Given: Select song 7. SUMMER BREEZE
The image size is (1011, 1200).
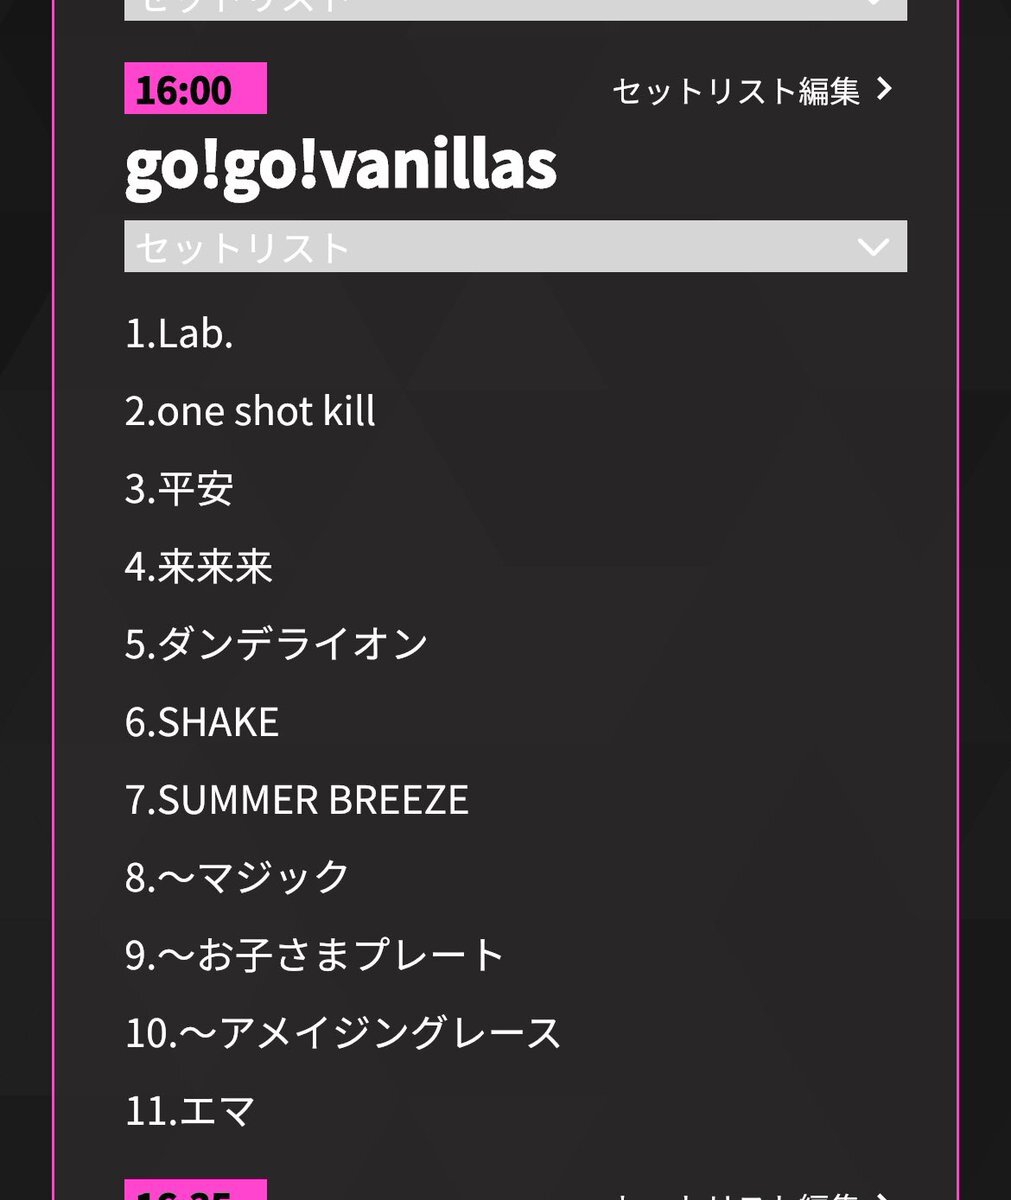Looking at the screenshot, I should tap(296, 800).
